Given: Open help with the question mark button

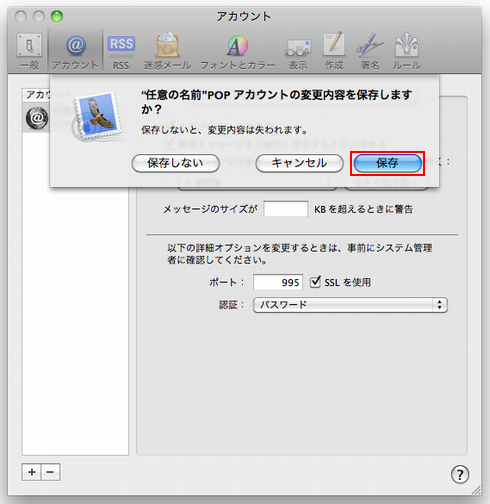Looking at the screenshot, I should point(460,474).
